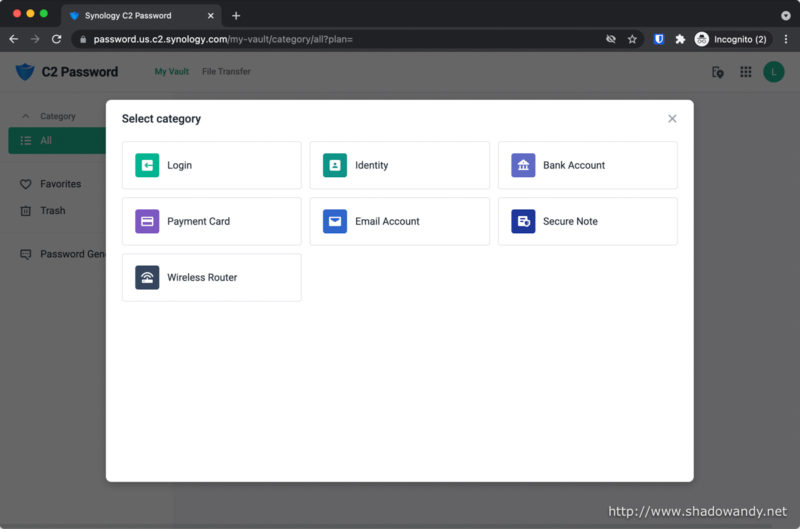Switch to the File Transfer tab
Viewport: 800px width, 529px height.
[x=226, y=72]
